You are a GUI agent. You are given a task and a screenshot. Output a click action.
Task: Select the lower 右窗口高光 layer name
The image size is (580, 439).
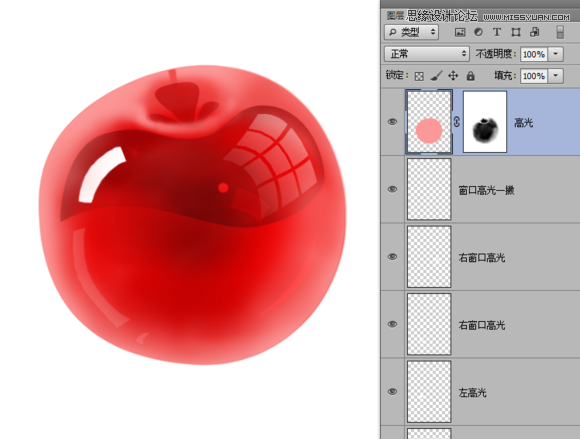tap(482, 325)
